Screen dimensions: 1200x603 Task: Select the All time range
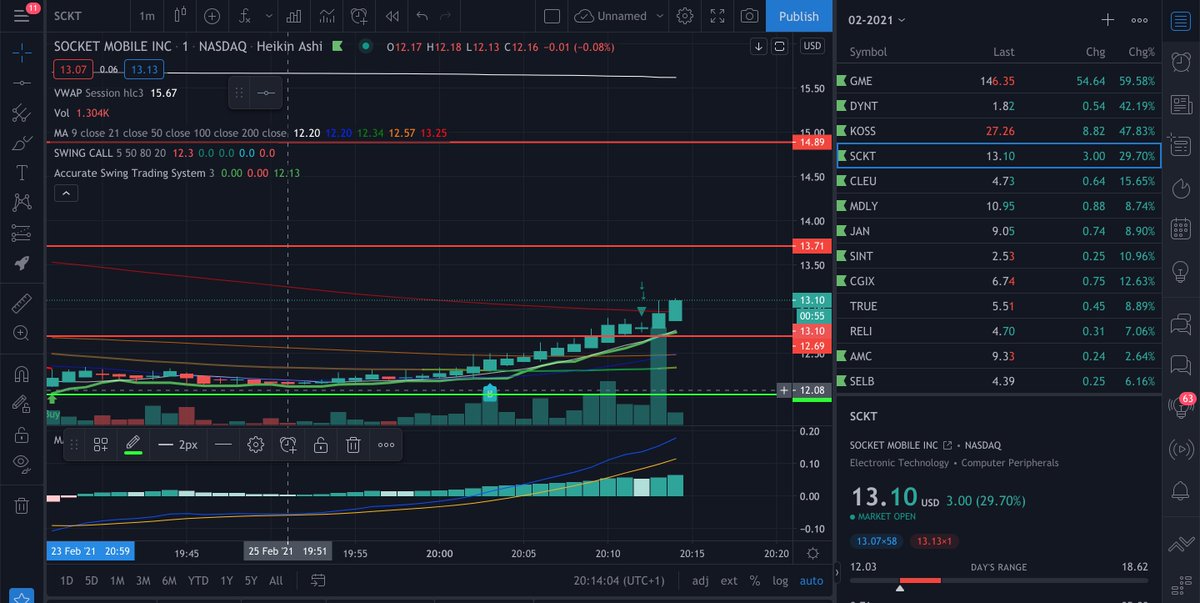[276, 581]
